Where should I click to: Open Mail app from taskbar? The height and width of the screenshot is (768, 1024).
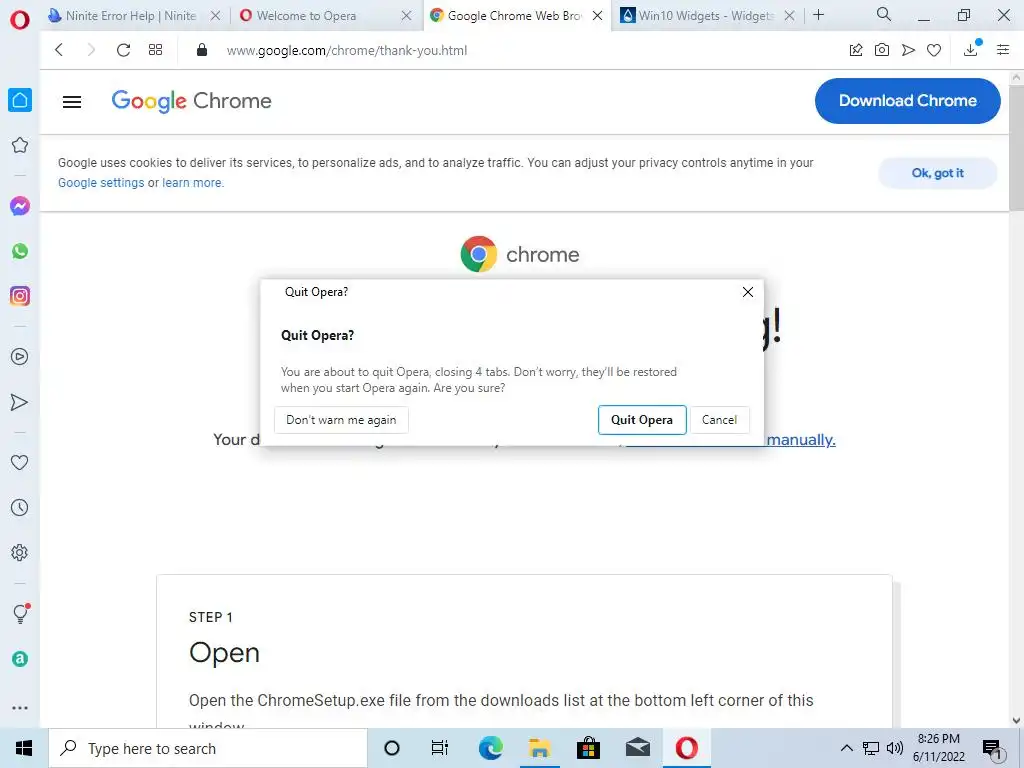click(637, 748)
